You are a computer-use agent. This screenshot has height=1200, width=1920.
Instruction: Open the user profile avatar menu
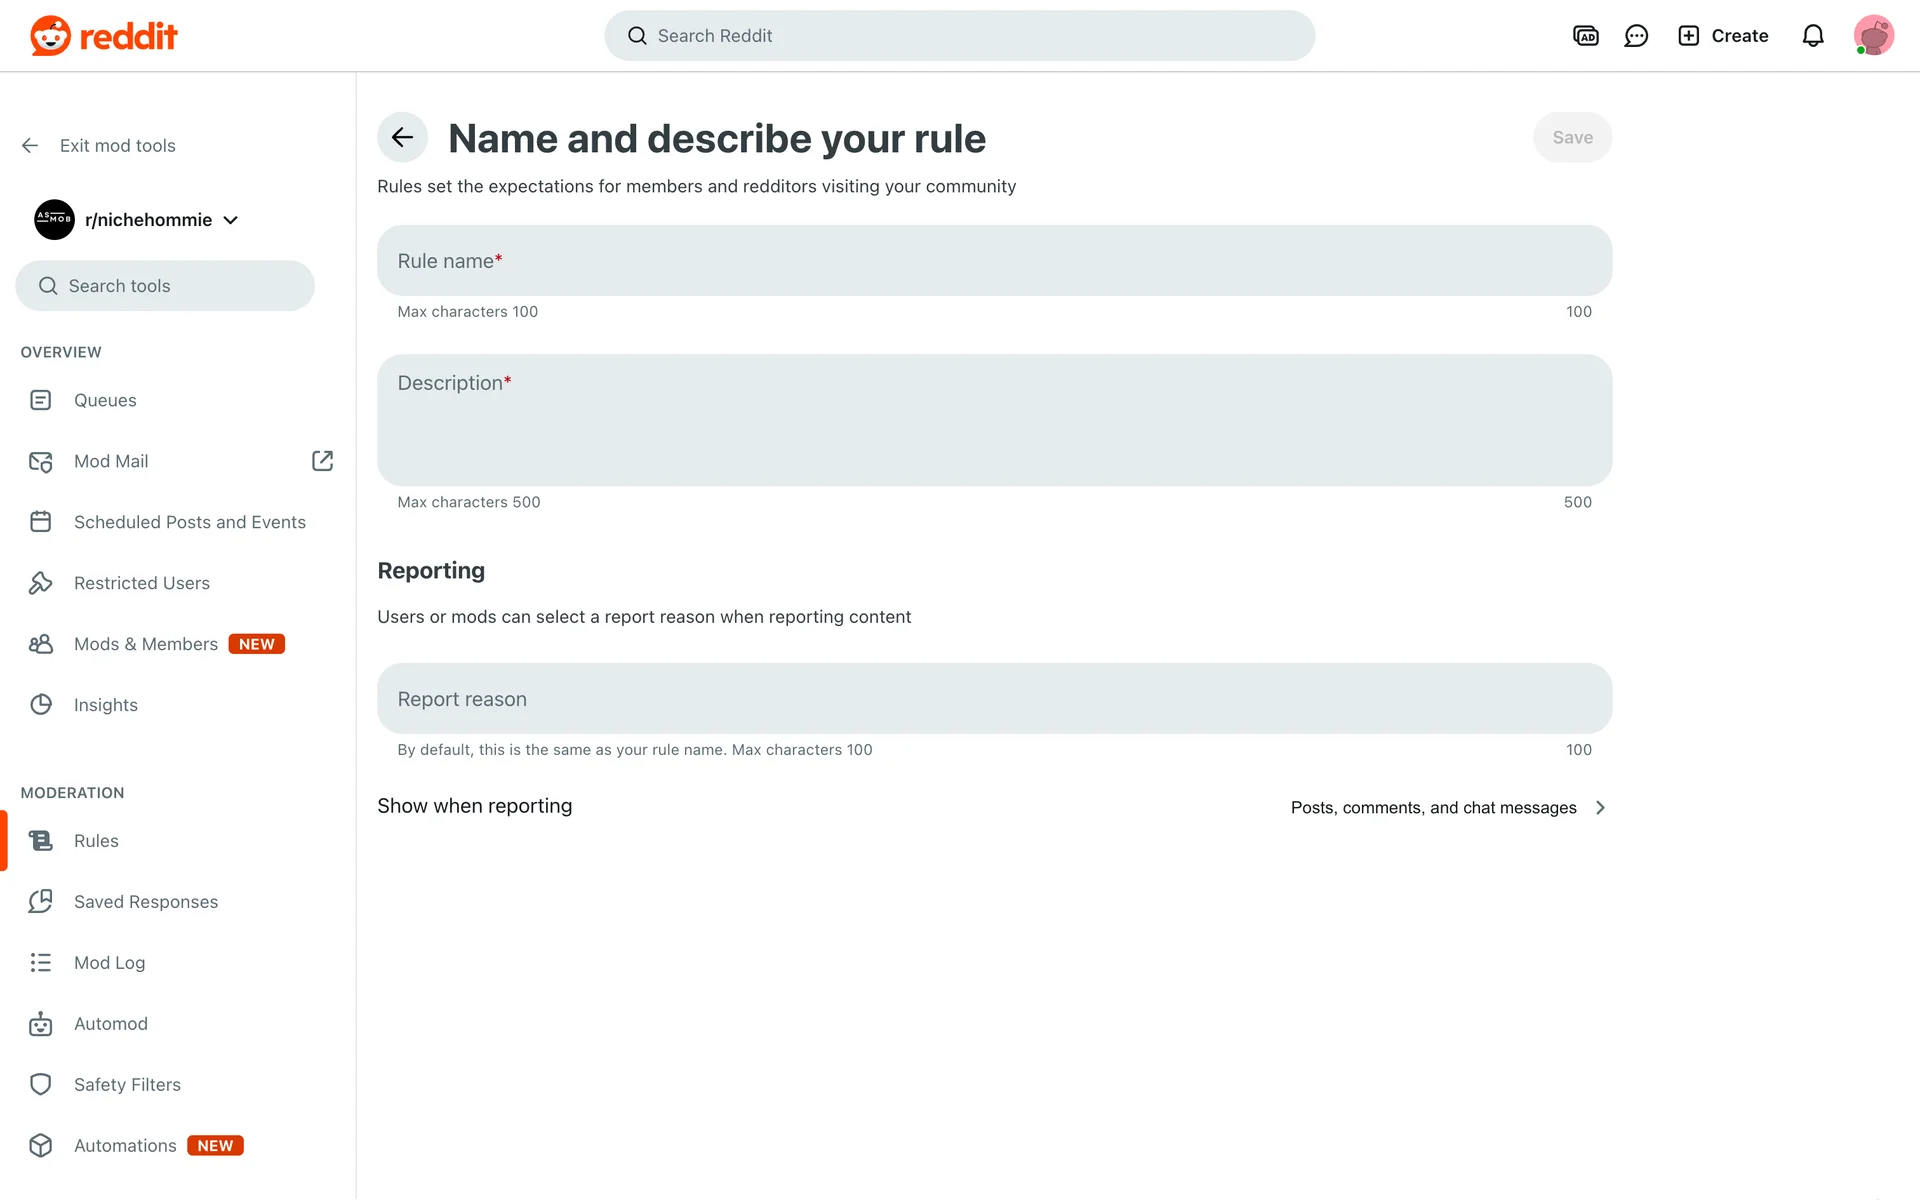coord(1873,36)
